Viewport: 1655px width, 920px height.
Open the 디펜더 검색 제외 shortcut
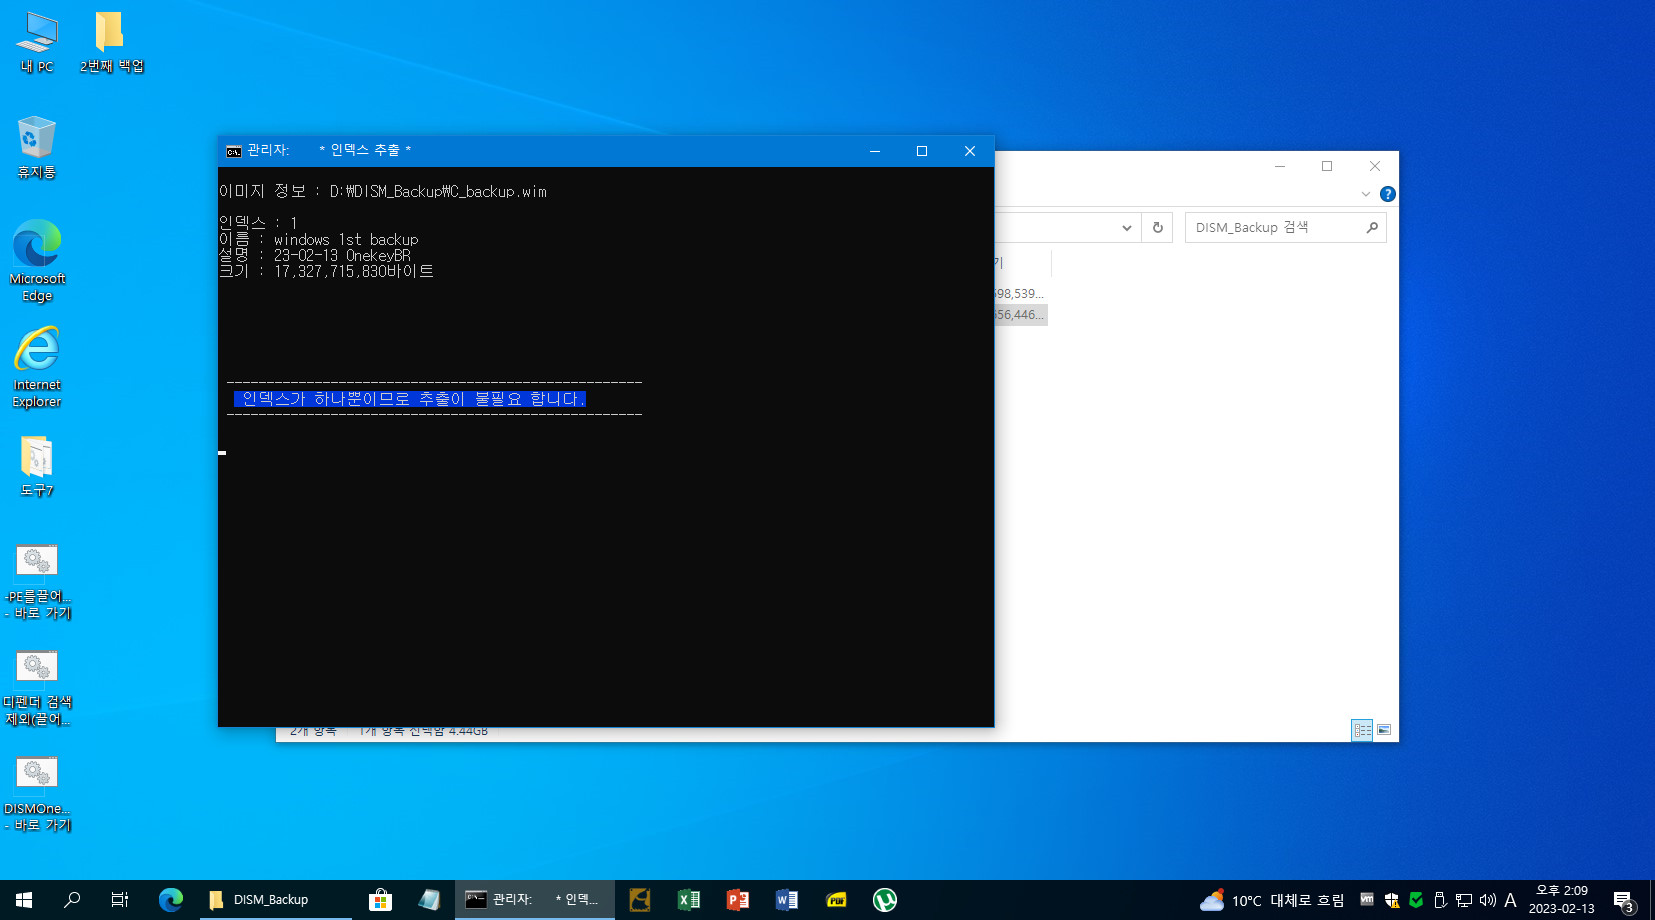click(37, 688)
